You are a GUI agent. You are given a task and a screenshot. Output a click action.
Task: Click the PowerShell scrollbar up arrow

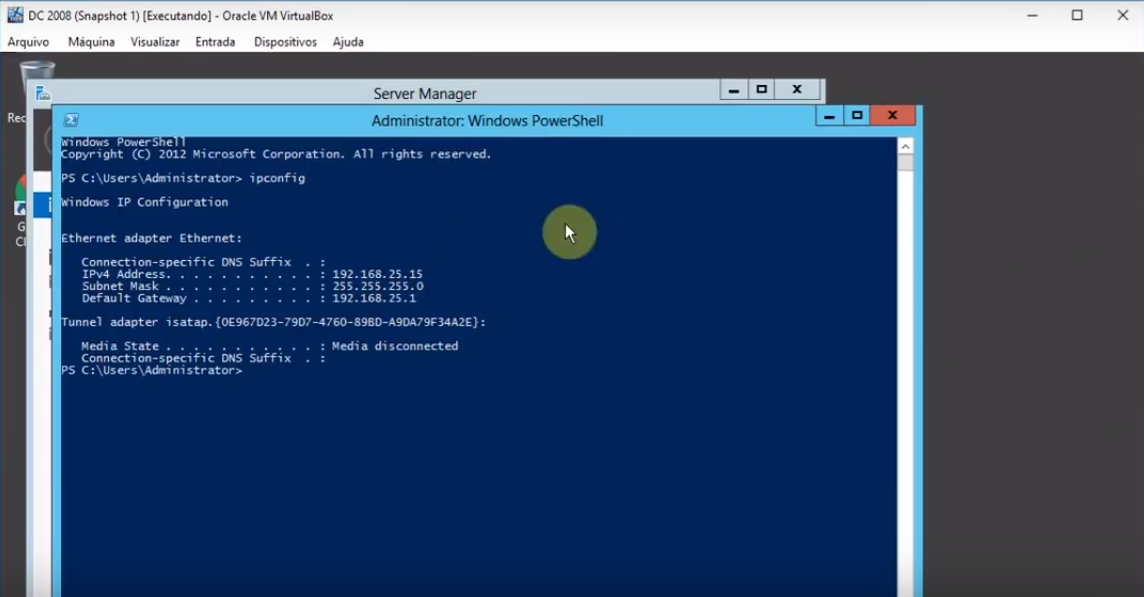tap(905, 146)
